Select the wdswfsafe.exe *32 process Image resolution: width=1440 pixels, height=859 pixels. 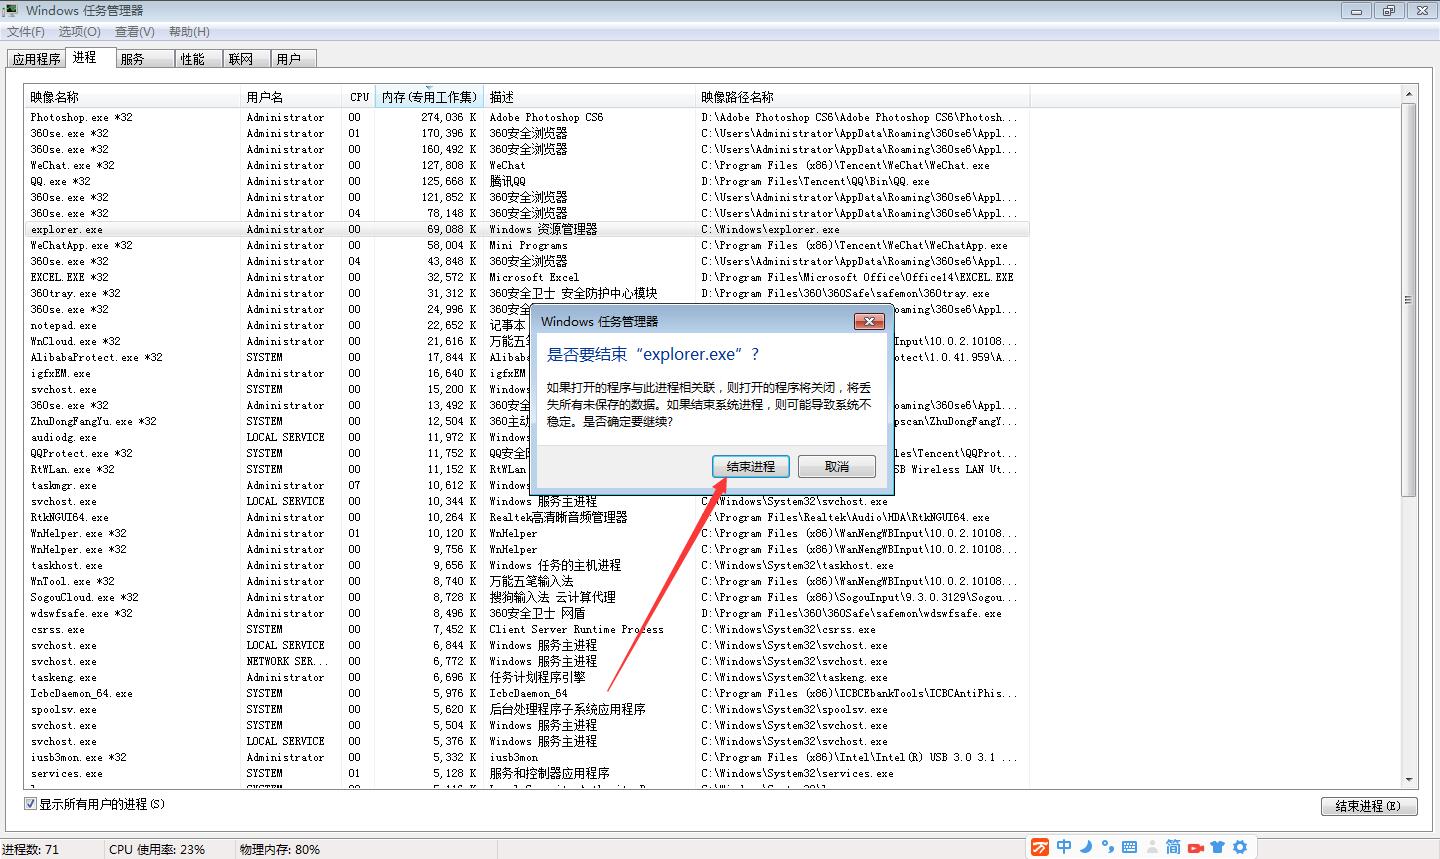point(527,613)
